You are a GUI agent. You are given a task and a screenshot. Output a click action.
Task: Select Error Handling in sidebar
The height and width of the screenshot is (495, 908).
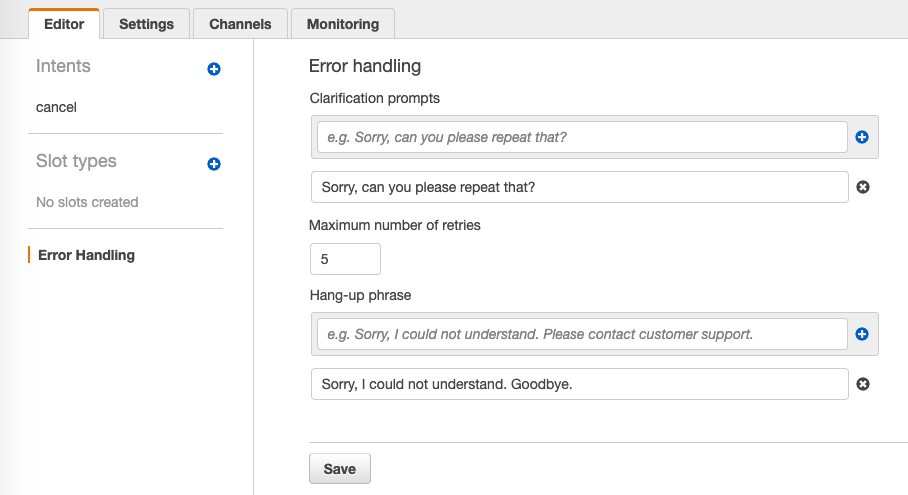click(86, 255)
